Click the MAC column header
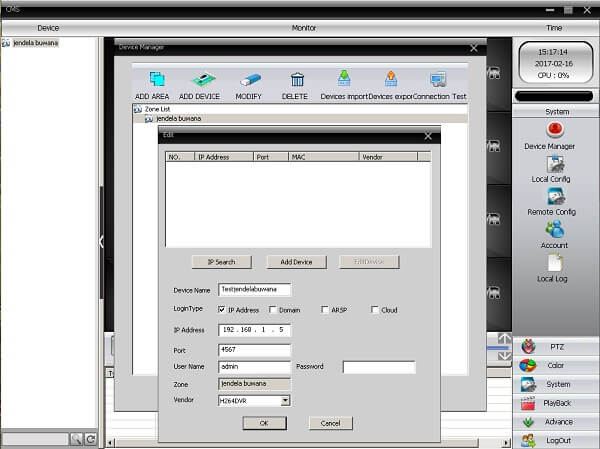This screenshot has width=600, height=449. coord(324,157)
